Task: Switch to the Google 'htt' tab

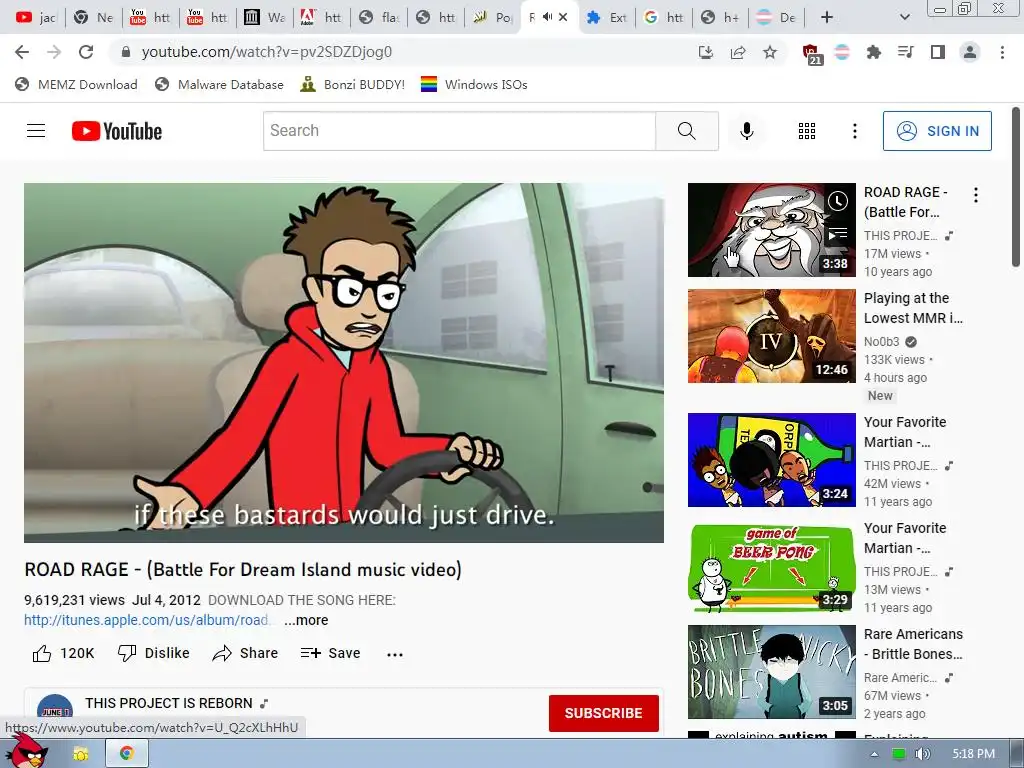Action: point(664,18)
